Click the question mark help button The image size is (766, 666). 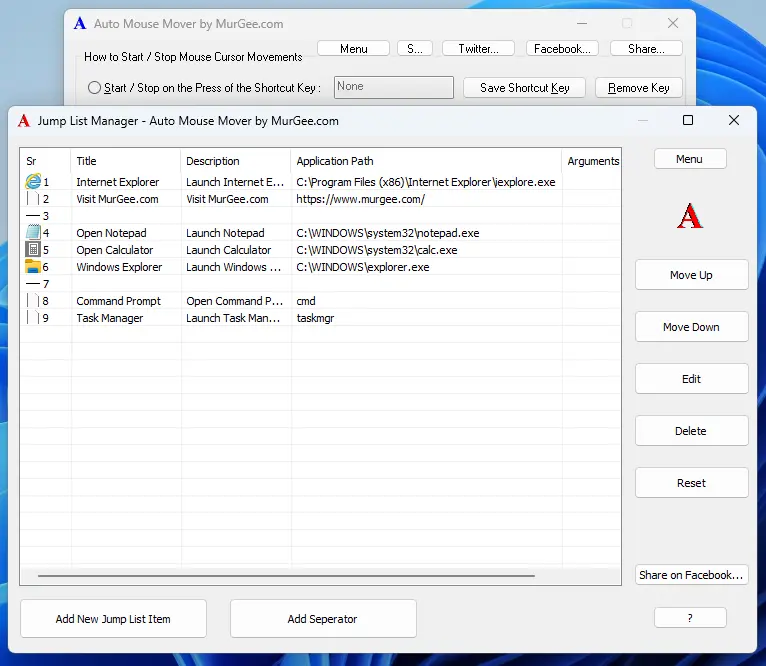pyautogui.click(x=690, y=618)
